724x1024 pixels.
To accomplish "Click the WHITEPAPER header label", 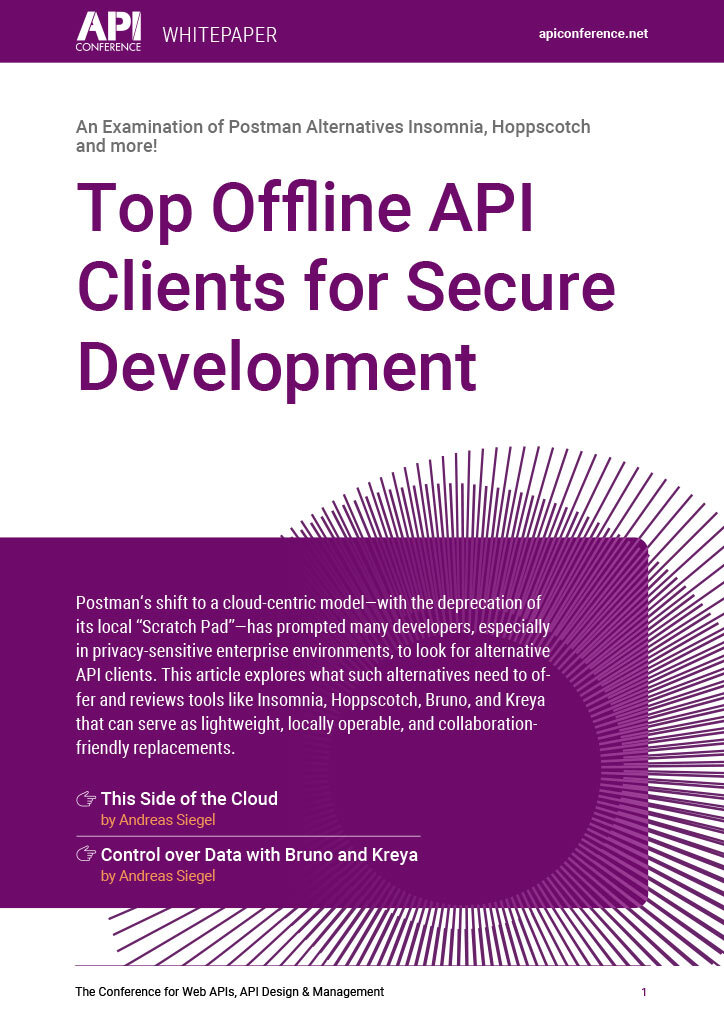I will point(219,35).
